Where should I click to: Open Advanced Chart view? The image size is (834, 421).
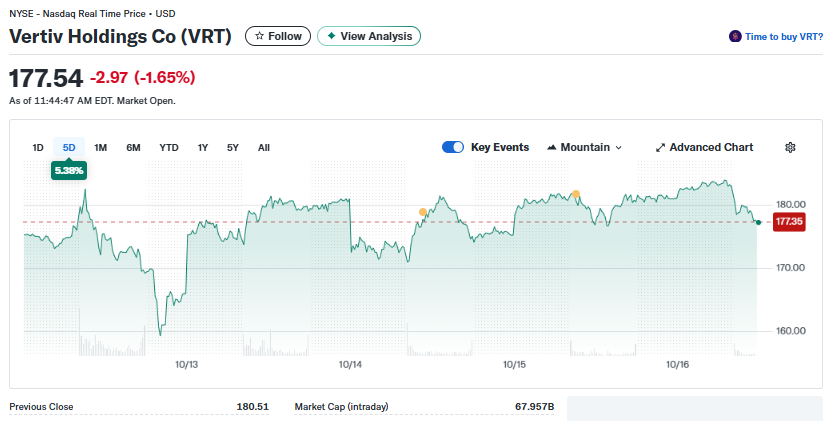[x=711, y=147]
